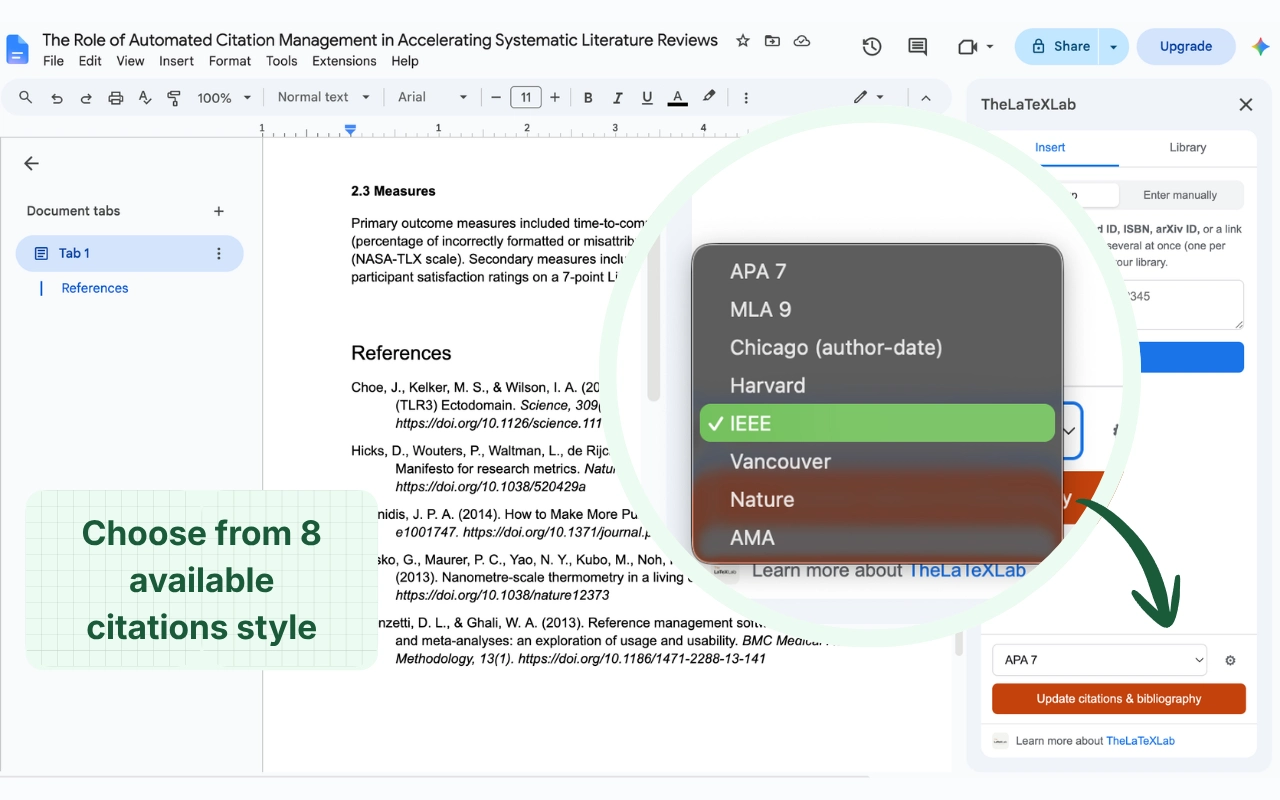
Task: Decrease font size with minus button
Action: (x=495, y=97)
